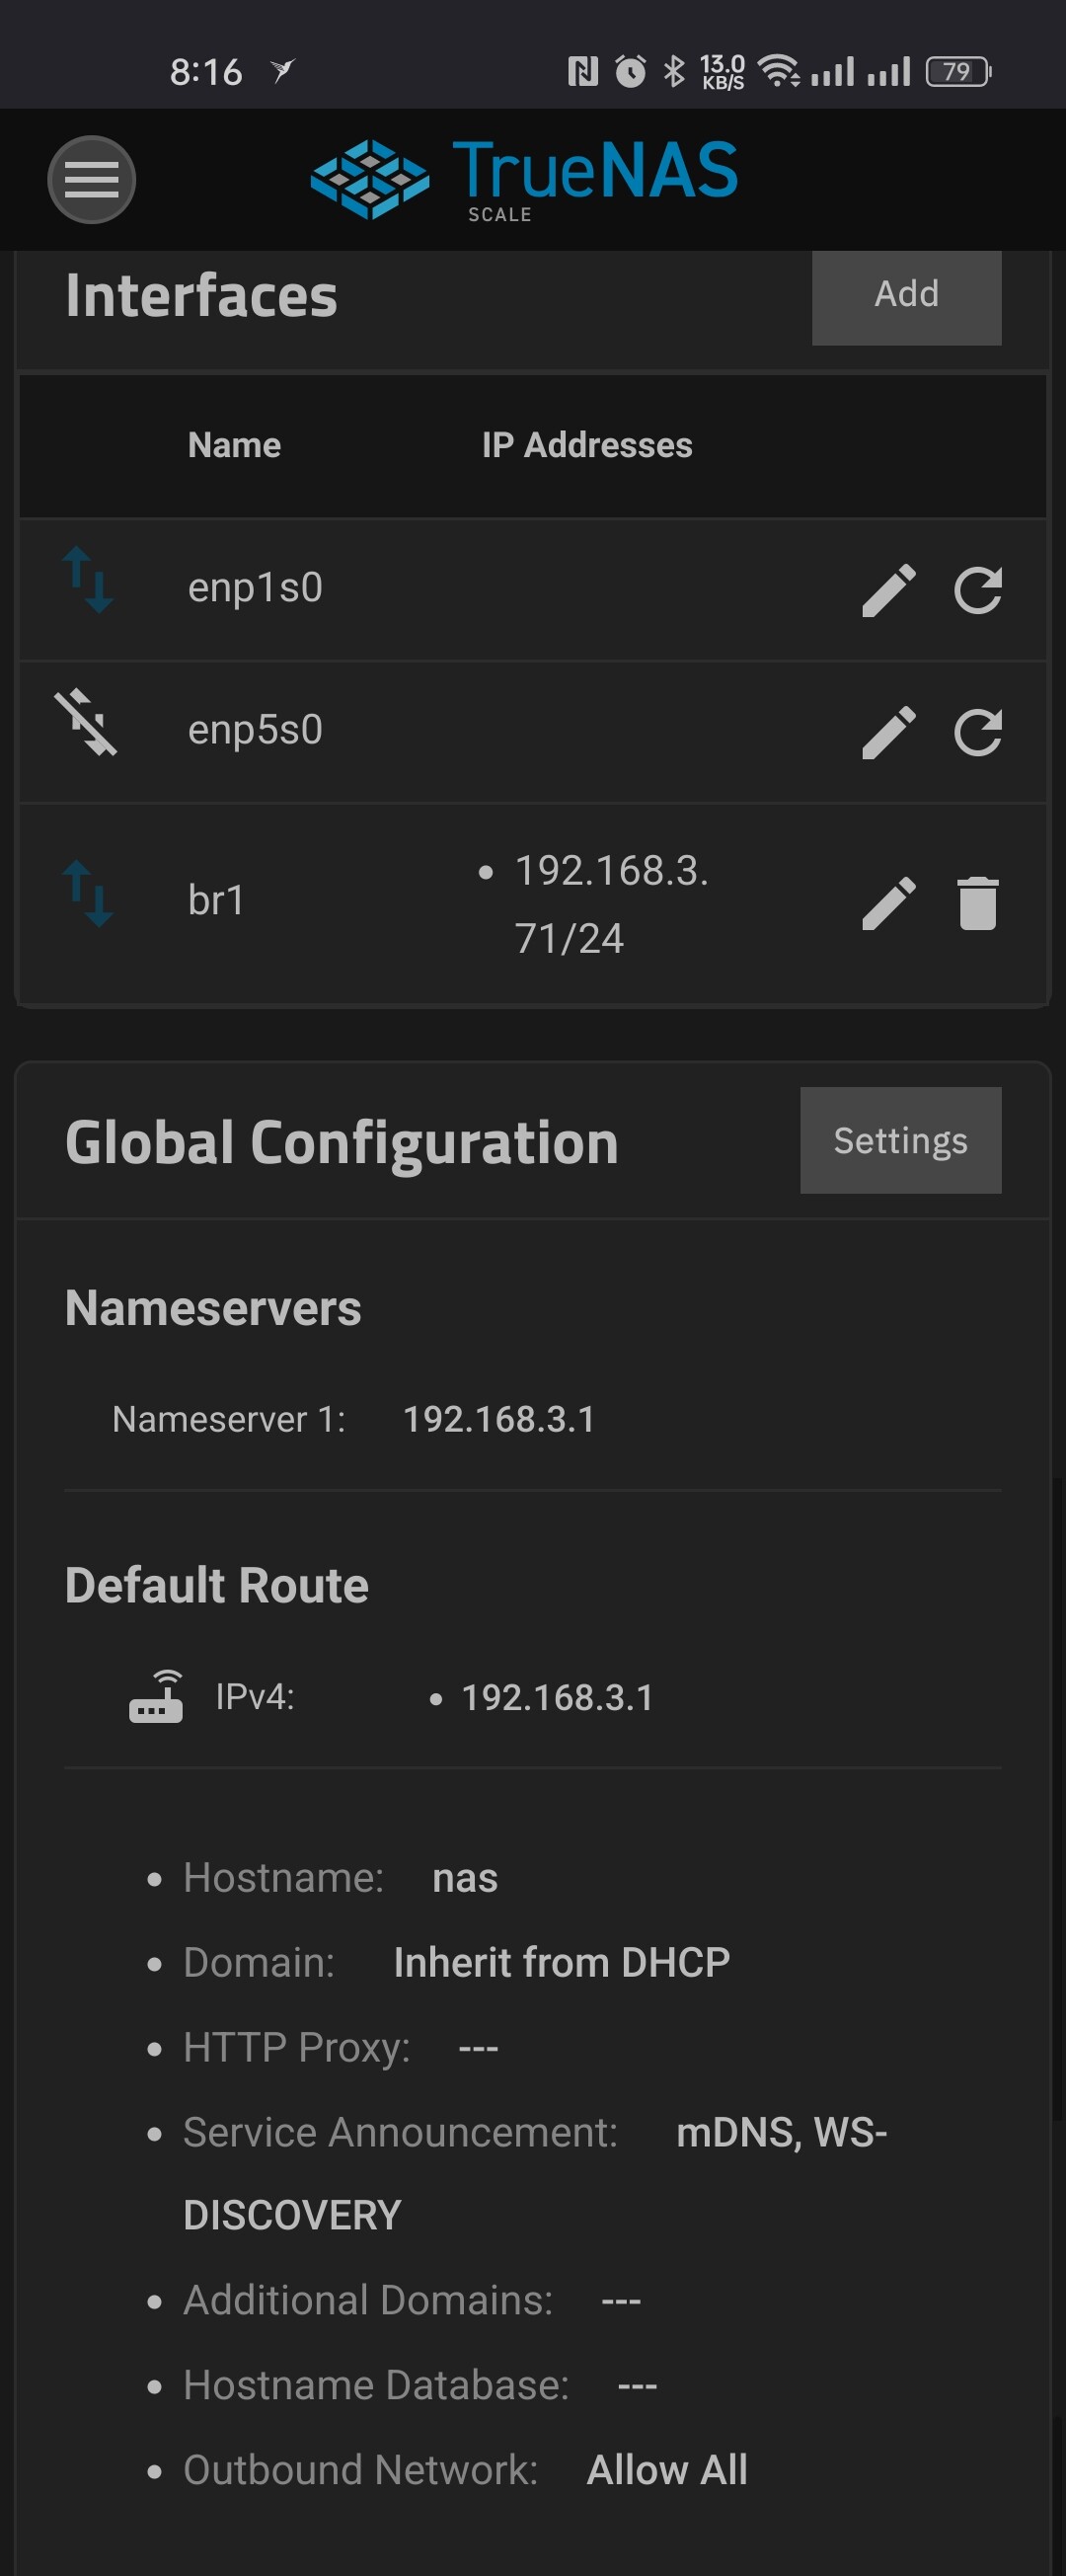Reset configuration of enp1s0 interface
Viewport: 1066px width, 2576px height.
coord(977,590)
